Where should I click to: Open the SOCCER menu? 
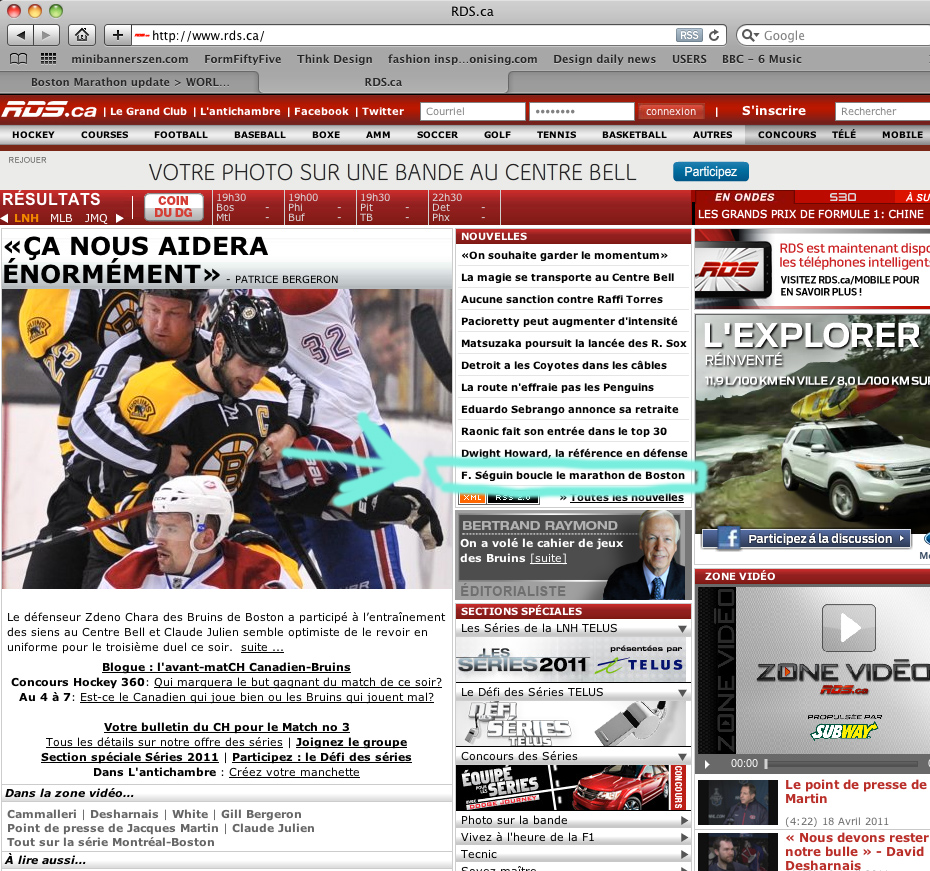(x=437, y=135)
